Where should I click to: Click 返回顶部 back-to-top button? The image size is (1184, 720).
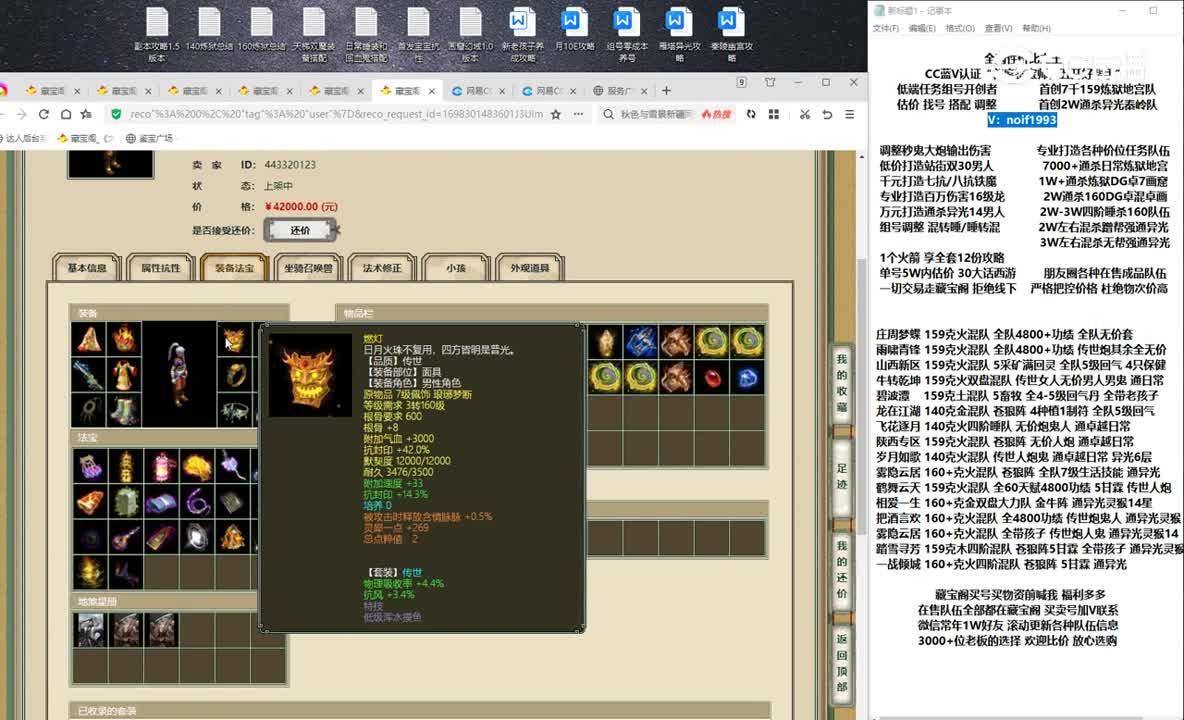[842, 662]
